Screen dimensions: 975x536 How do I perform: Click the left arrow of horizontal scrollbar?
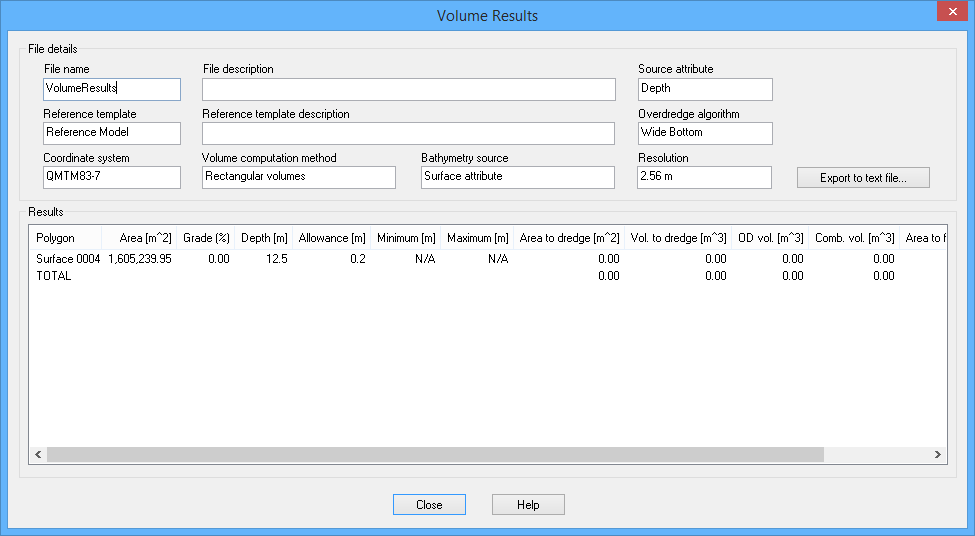pos(38,454)
